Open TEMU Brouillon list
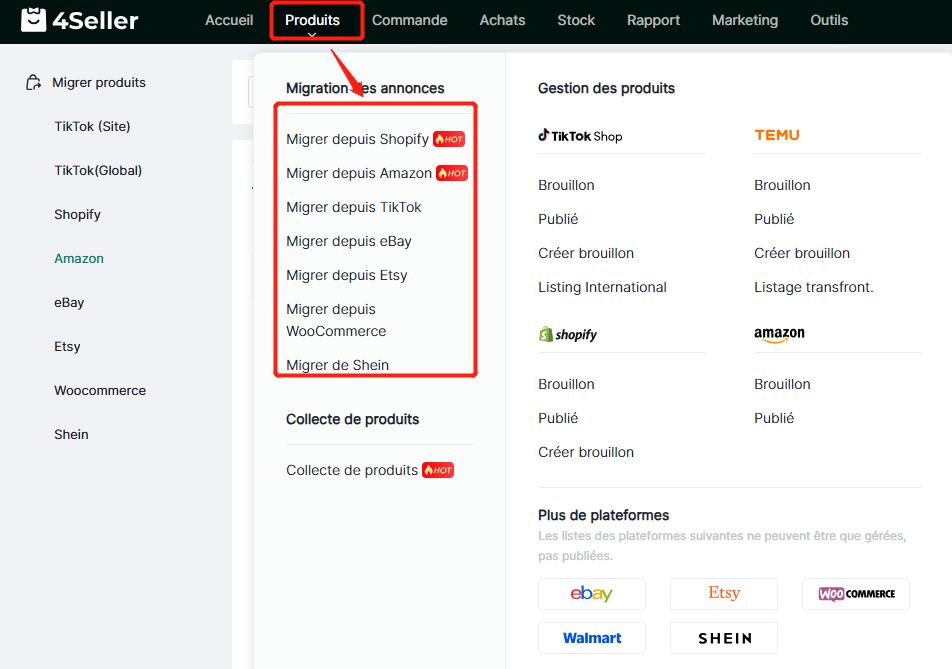 point(783,185)
